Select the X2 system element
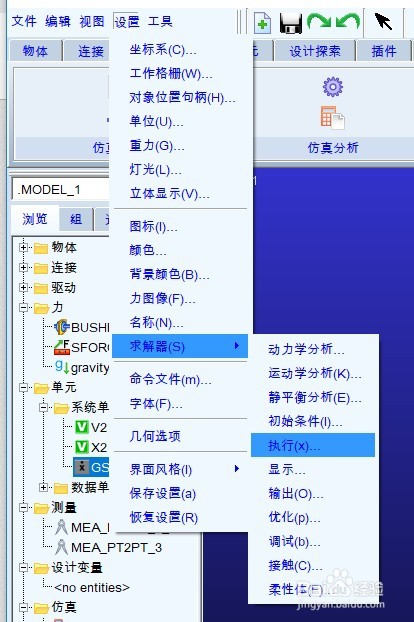 coord(91,447)
